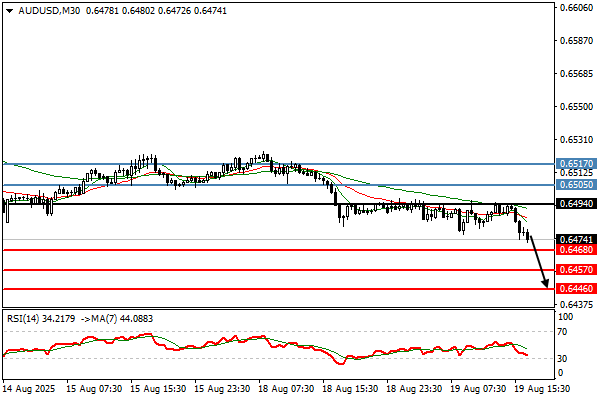Select the 0.65050 resistance price label
The width and height of the screenshot is (600, 400).
(576, 185)
